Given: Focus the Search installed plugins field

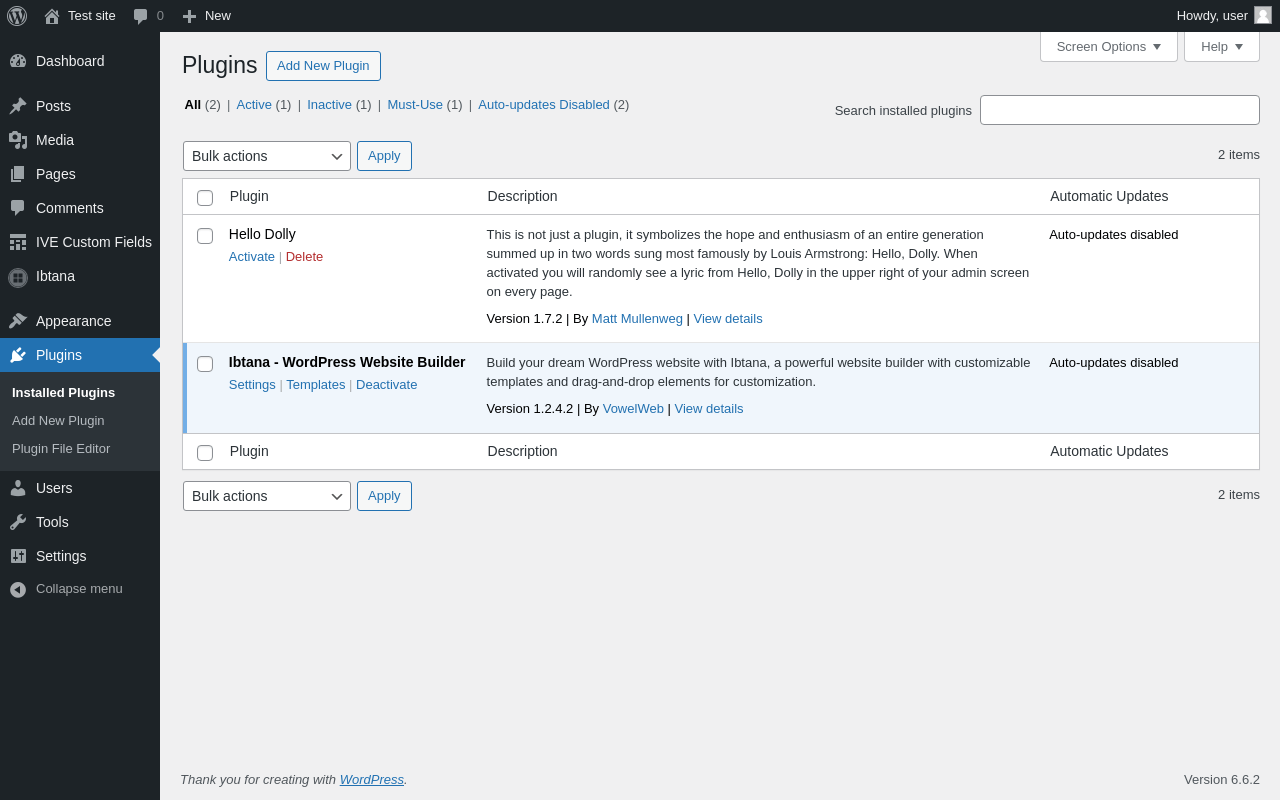Looking at the screenshot, I should [x=1119, y=110].
